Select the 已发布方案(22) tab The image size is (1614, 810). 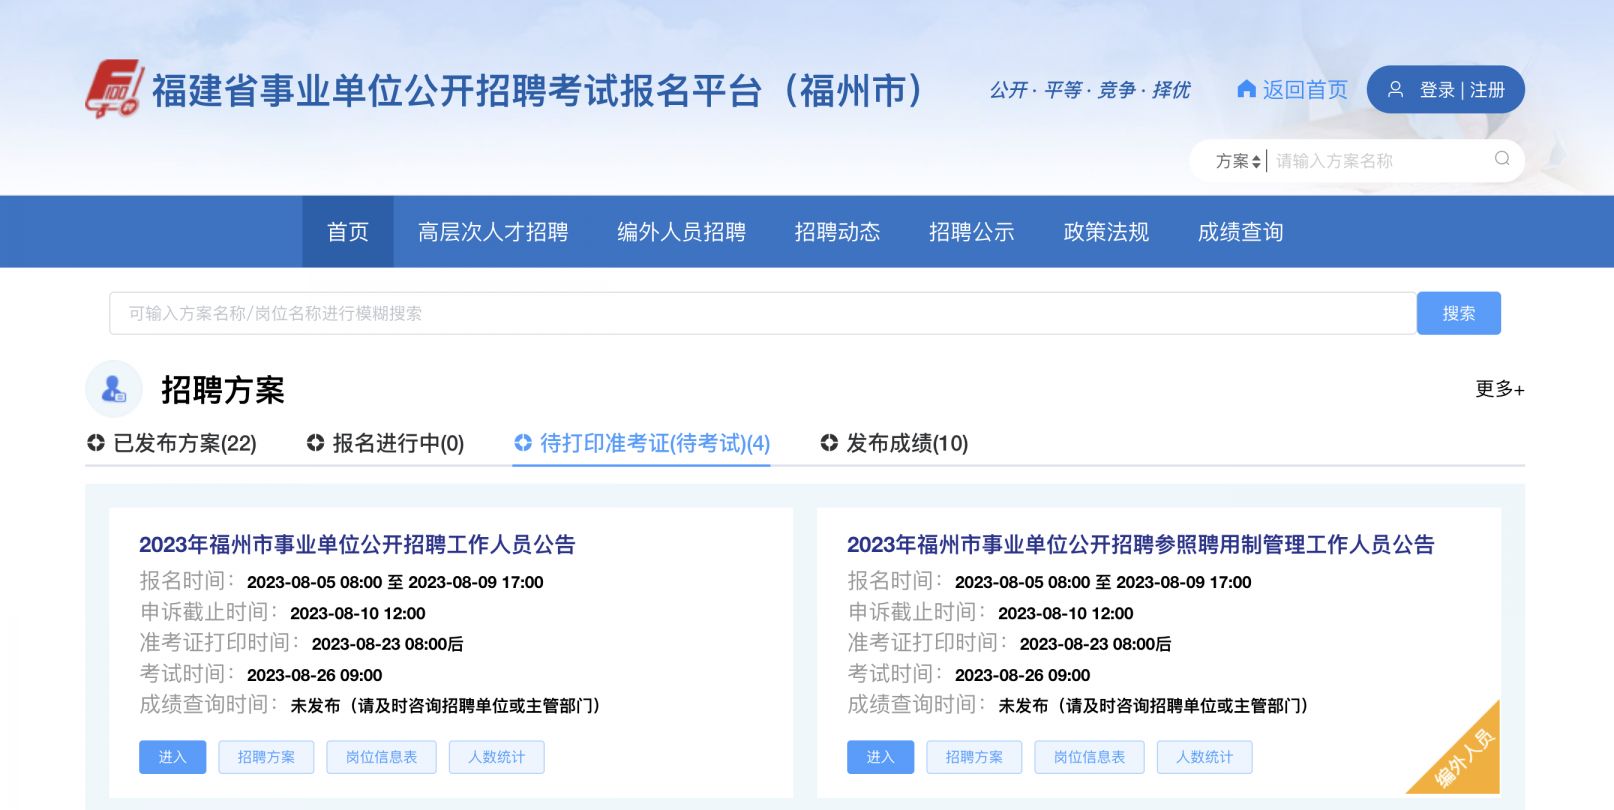[172, 443]
